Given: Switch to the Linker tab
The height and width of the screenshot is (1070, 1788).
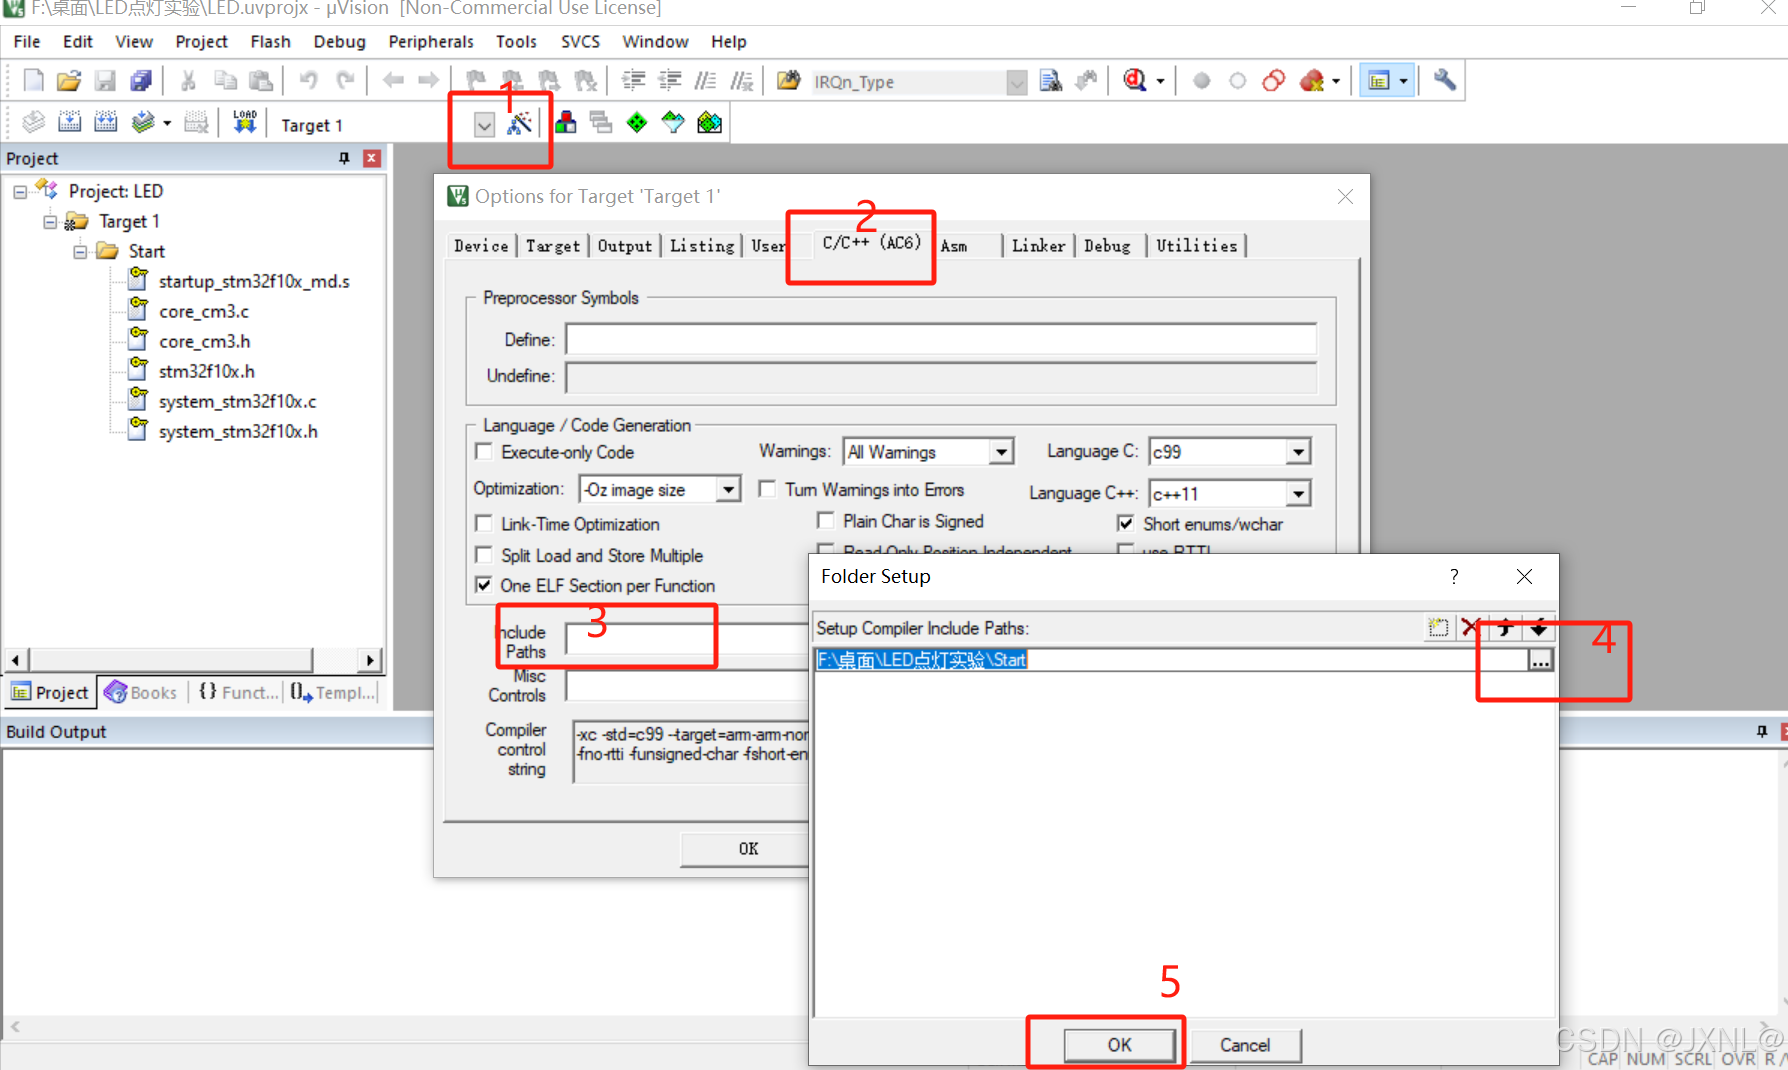Looking at the screenshot, I should pos(1038,246).
